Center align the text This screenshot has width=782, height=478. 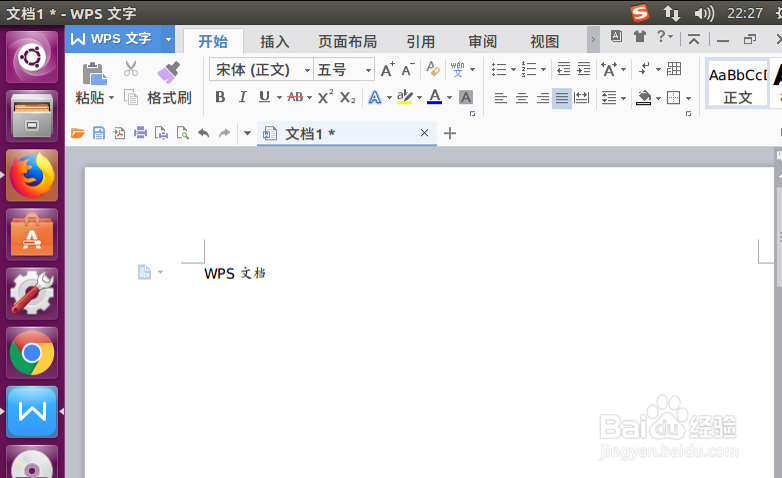click(522, 98)
